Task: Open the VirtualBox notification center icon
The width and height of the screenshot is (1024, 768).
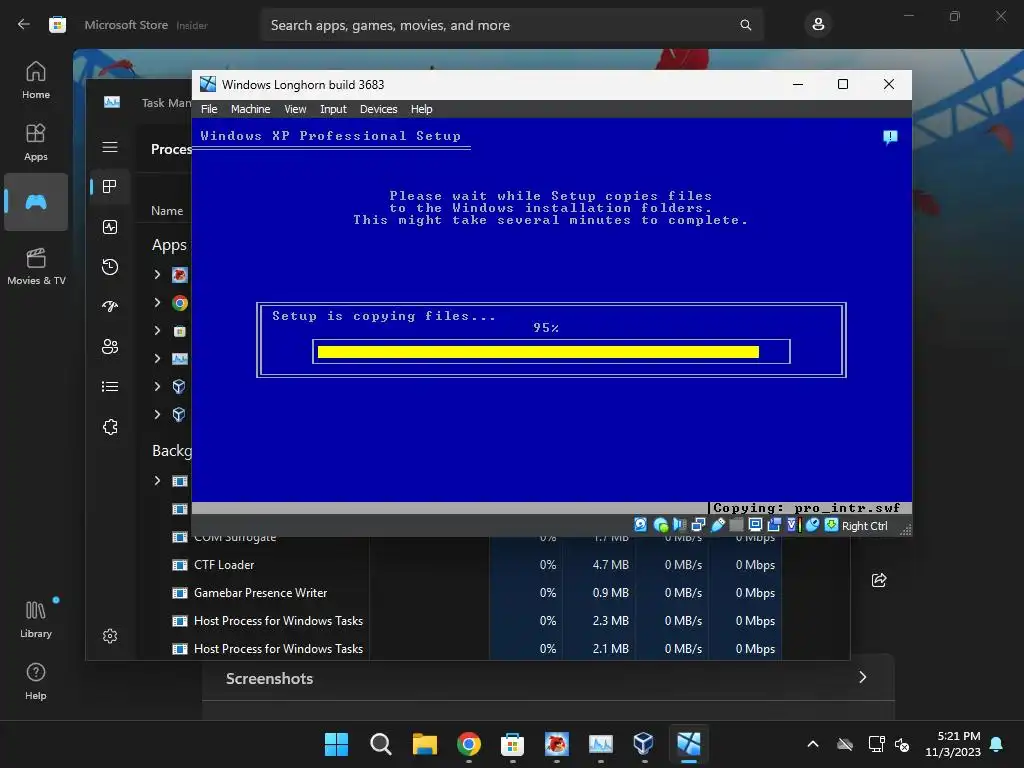Action: (890, 137)
